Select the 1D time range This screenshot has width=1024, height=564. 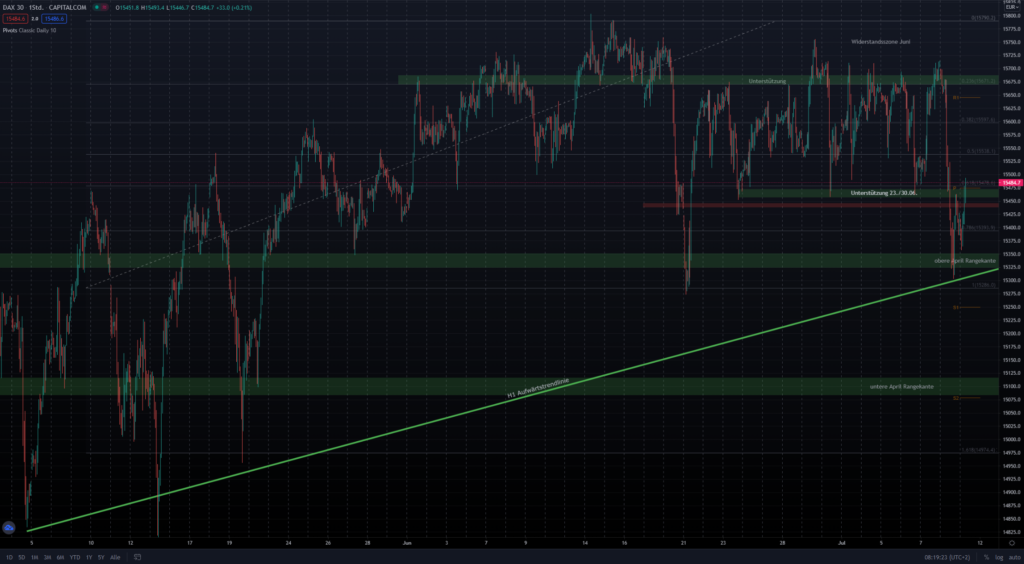pyautogui.click(x=10, y=556)
